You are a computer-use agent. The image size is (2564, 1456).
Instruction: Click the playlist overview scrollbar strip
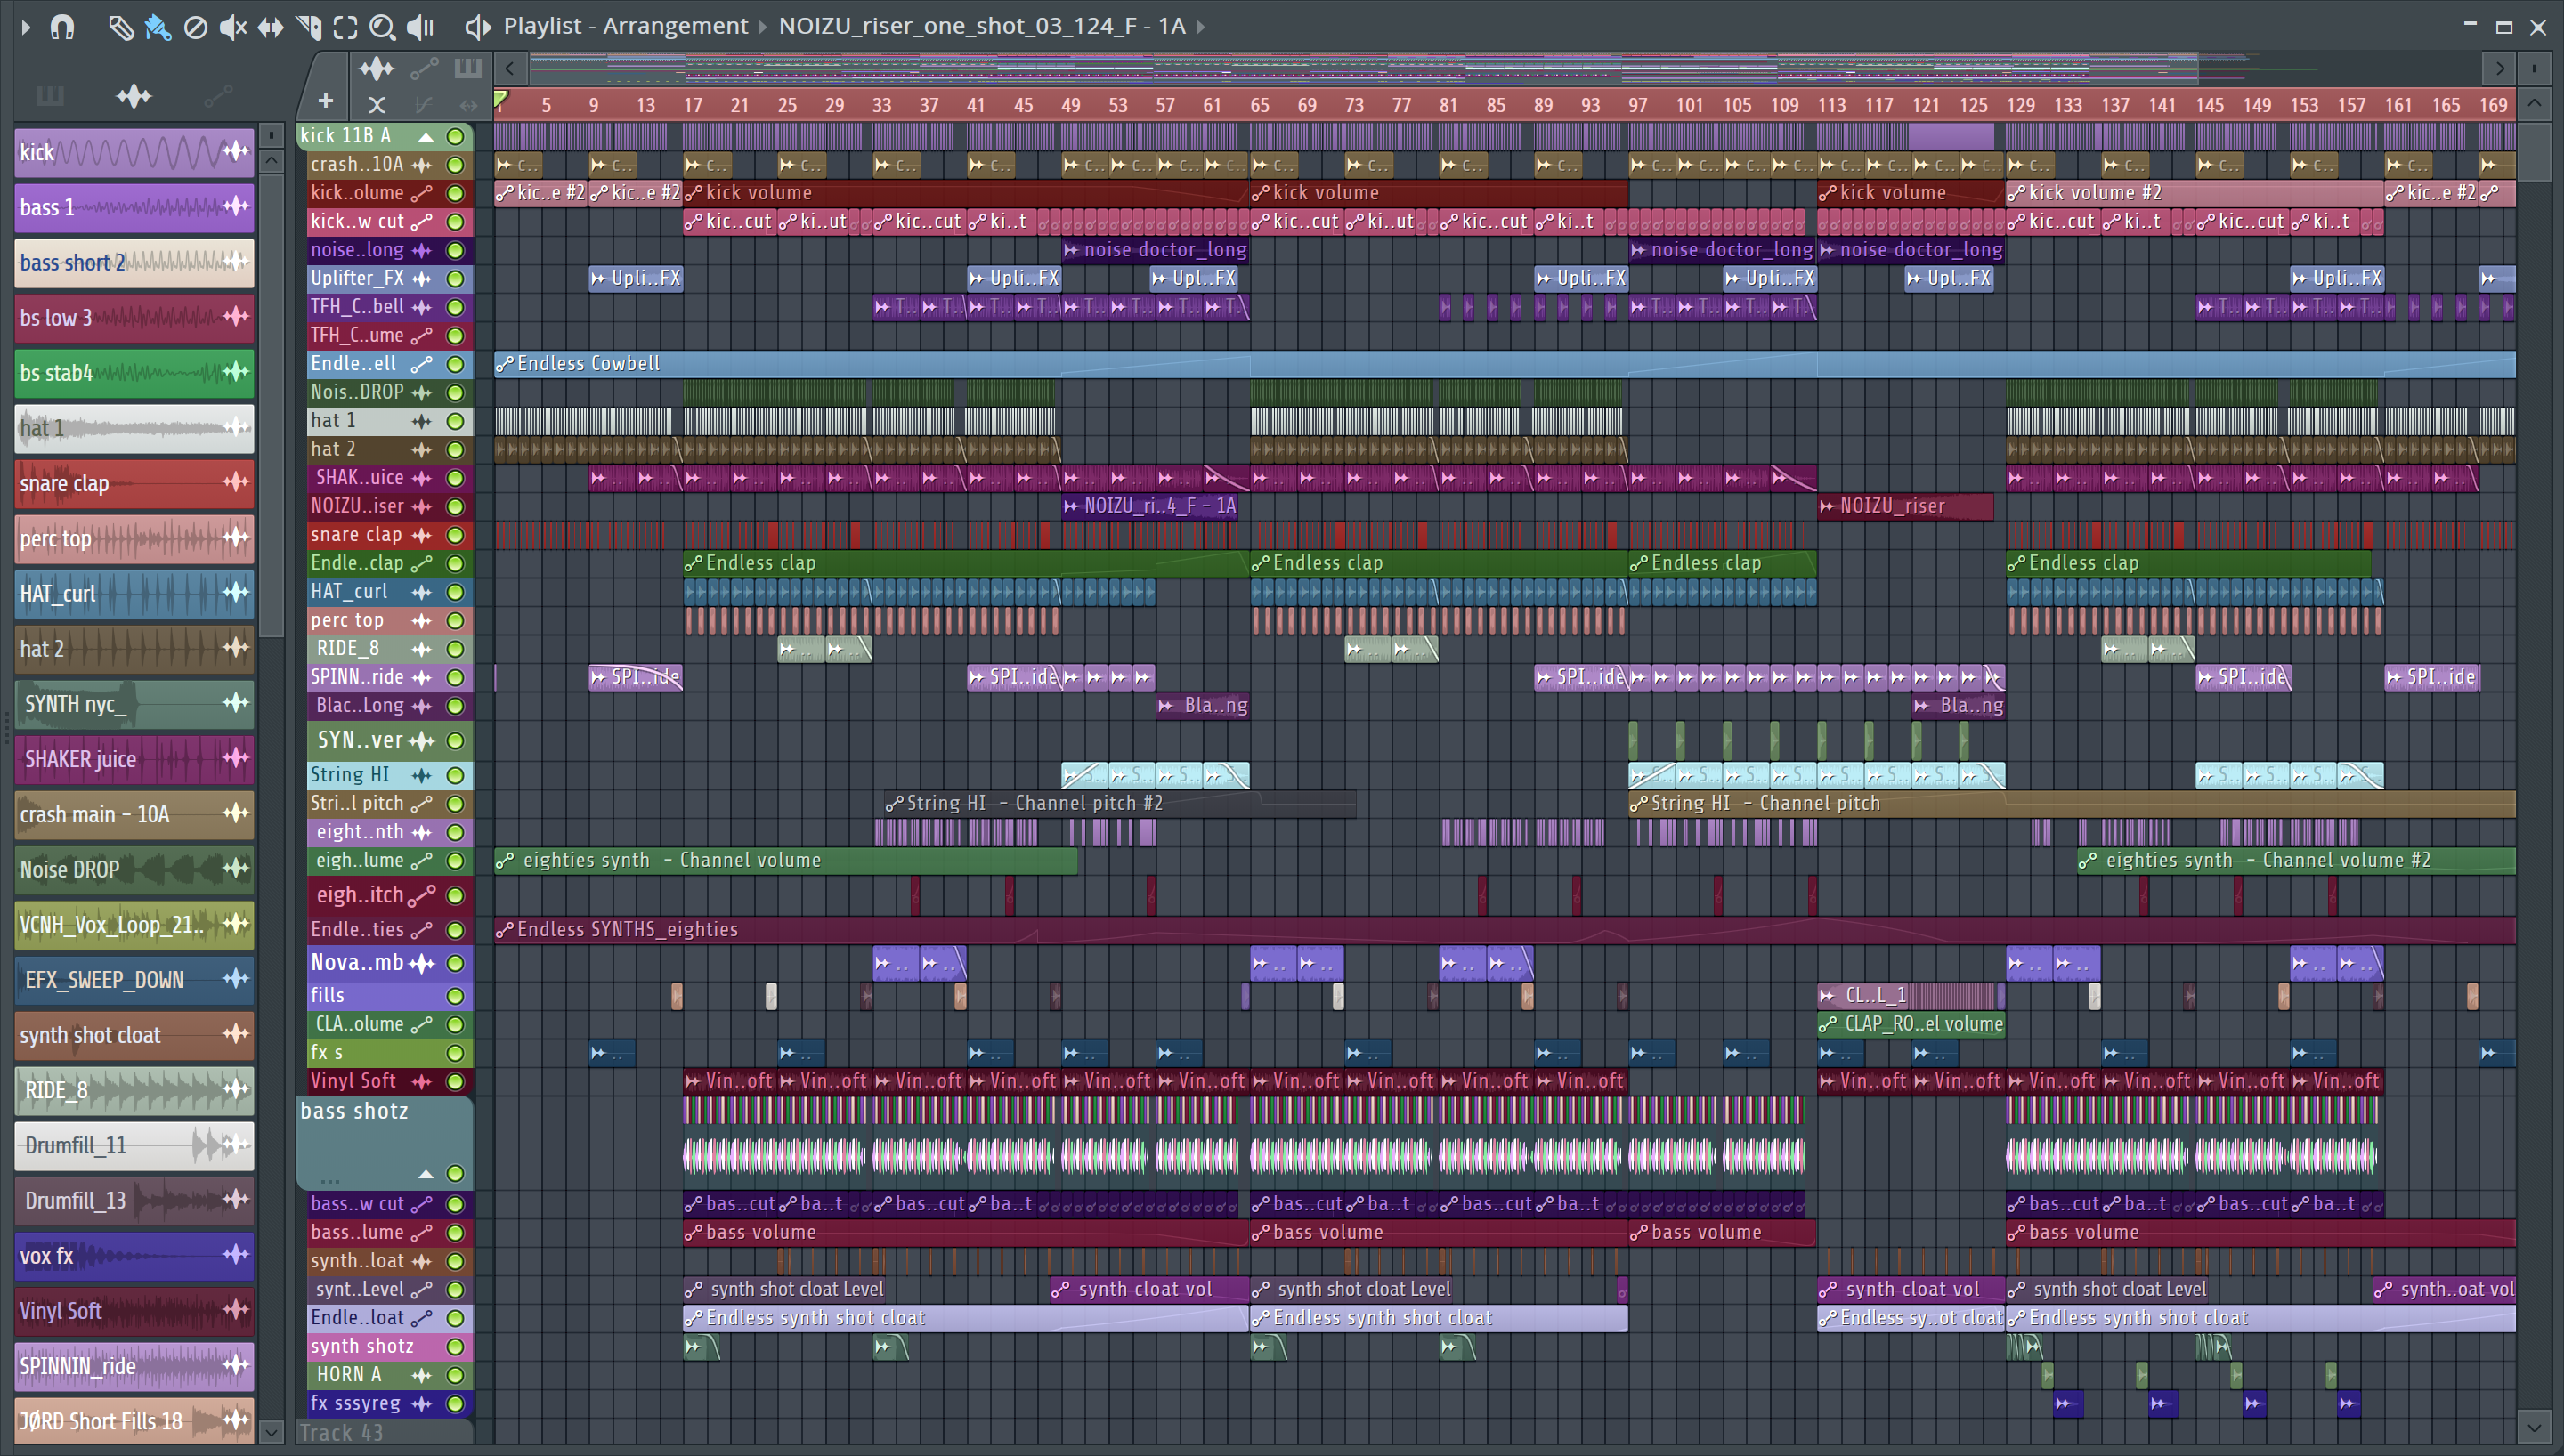[x=1504, y=68]
